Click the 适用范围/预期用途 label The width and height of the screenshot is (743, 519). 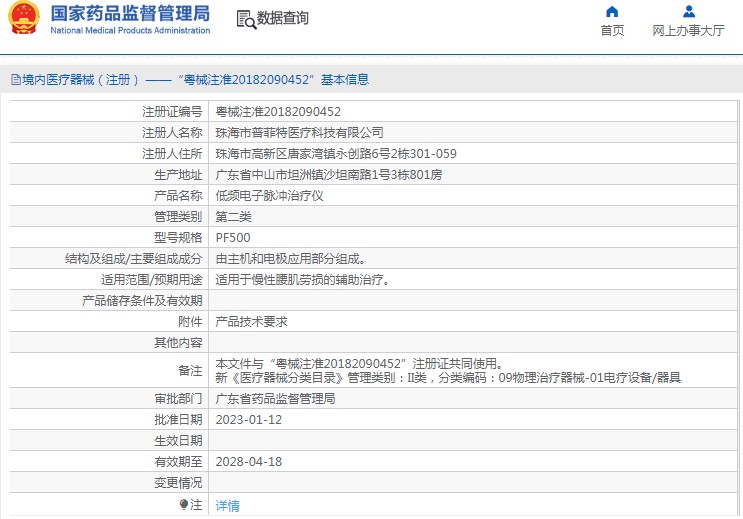coord(152,280)
